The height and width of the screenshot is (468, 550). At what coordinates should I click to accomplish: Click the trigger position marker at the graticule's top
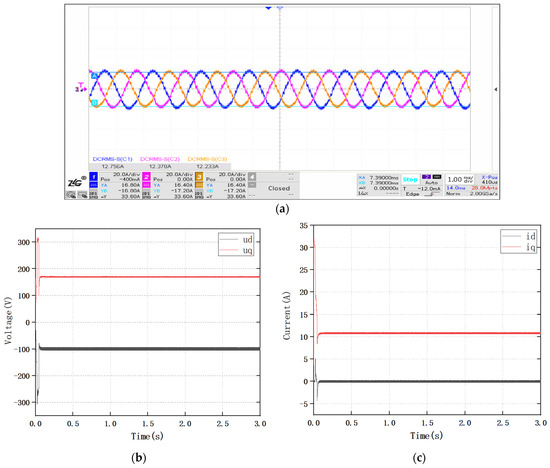coord(268,7)
